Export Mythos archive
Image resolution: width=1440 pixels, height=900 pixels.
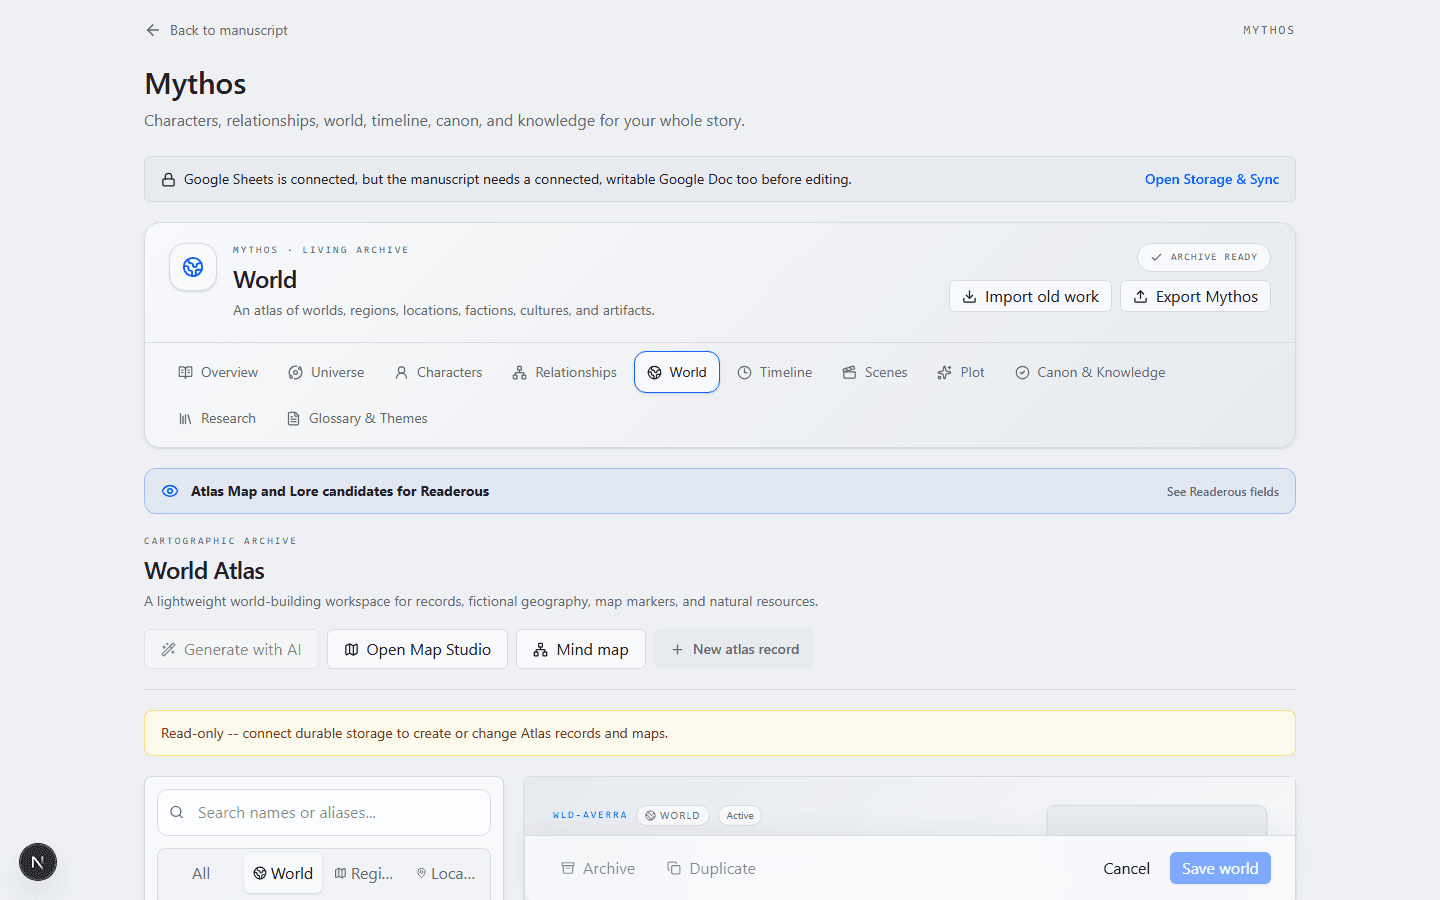[x=1196, y=296]
